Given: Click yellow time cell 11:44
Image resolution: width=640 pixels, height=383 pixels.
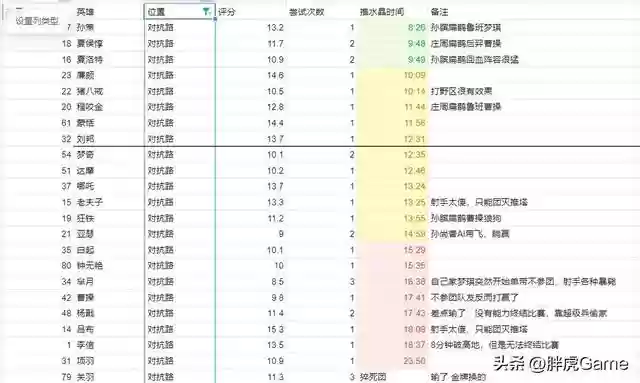Looking at the screenshot, I should point(414,107).
